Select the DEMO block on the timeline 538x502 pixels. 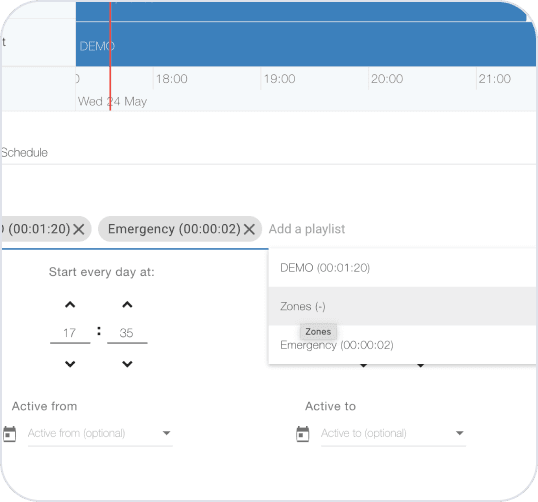coord(306,44)
